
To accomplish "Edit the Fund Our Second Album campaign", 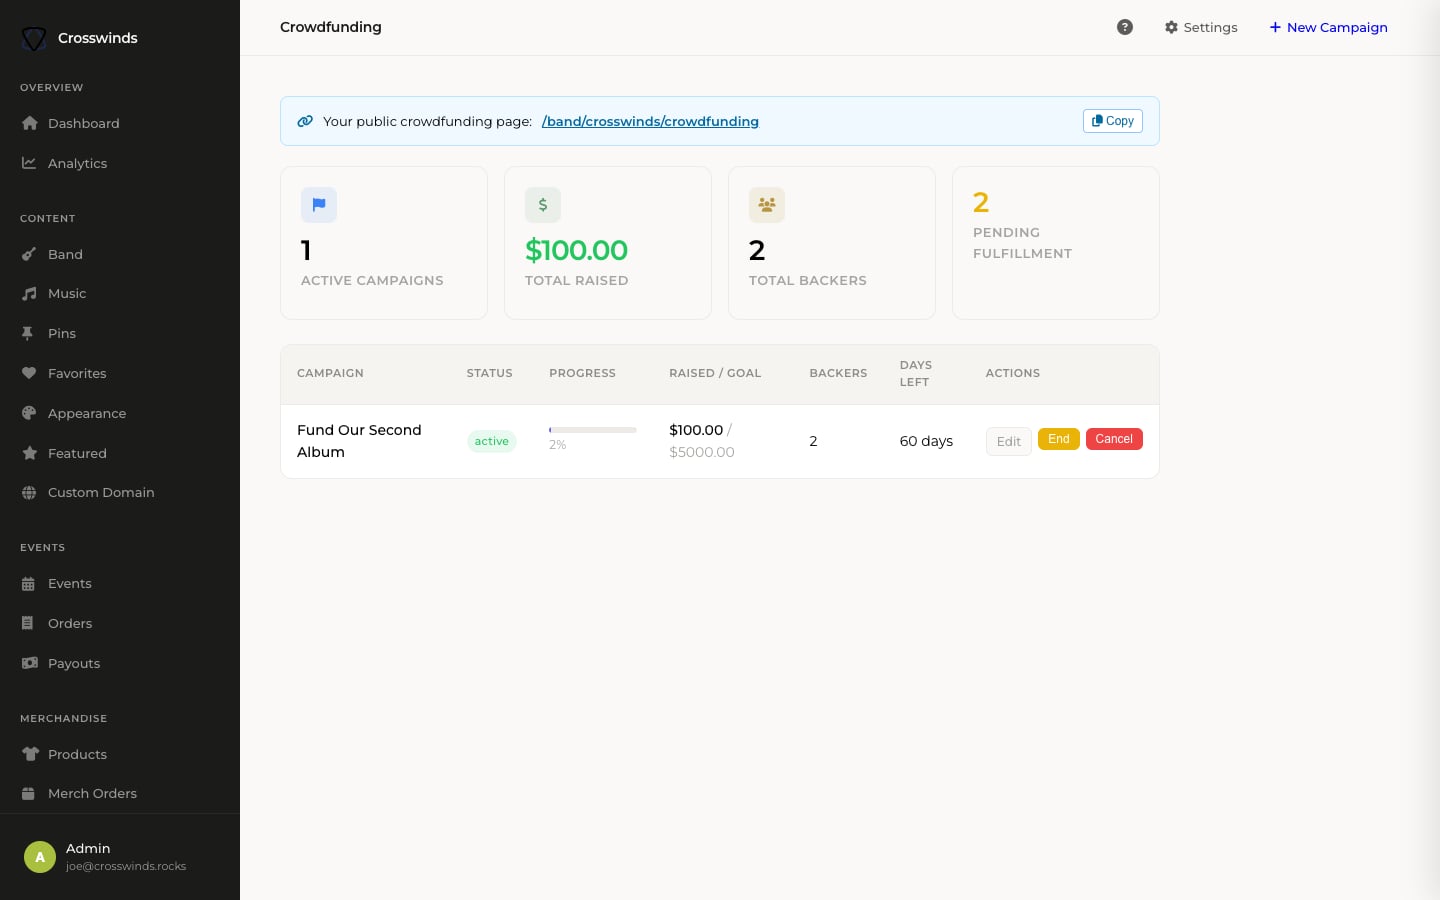I will point(1008,441).
